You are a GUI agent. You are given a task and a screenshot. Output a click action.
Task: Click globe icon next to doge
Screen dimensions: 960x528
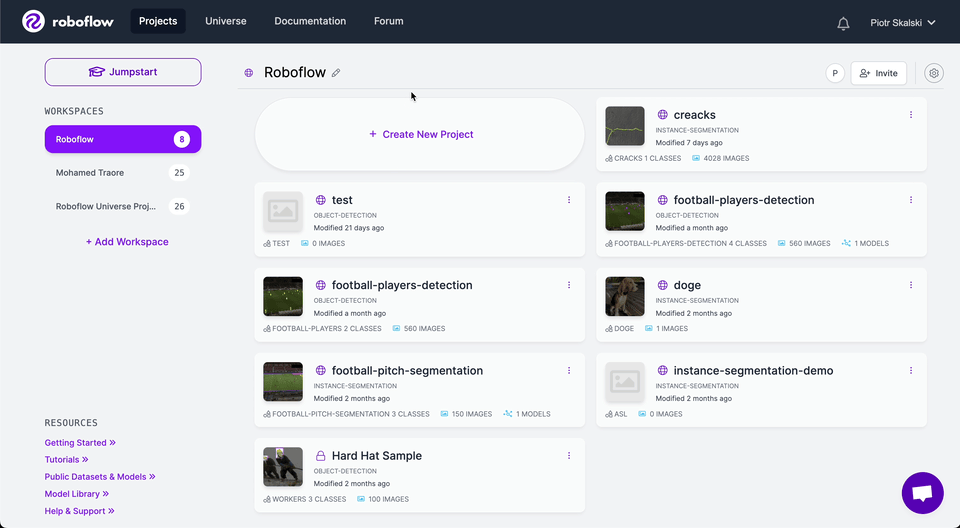662,285
